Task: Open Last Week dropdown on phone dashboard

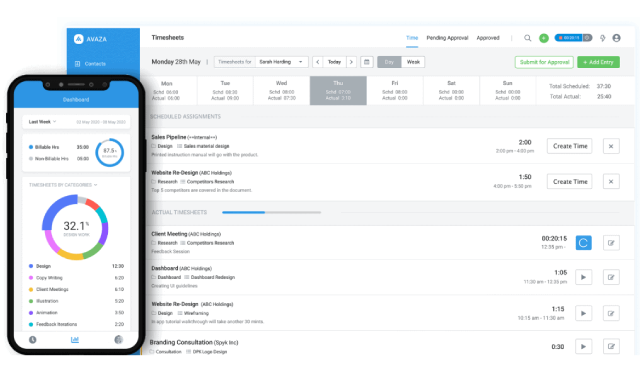Action: click(42, 122)
